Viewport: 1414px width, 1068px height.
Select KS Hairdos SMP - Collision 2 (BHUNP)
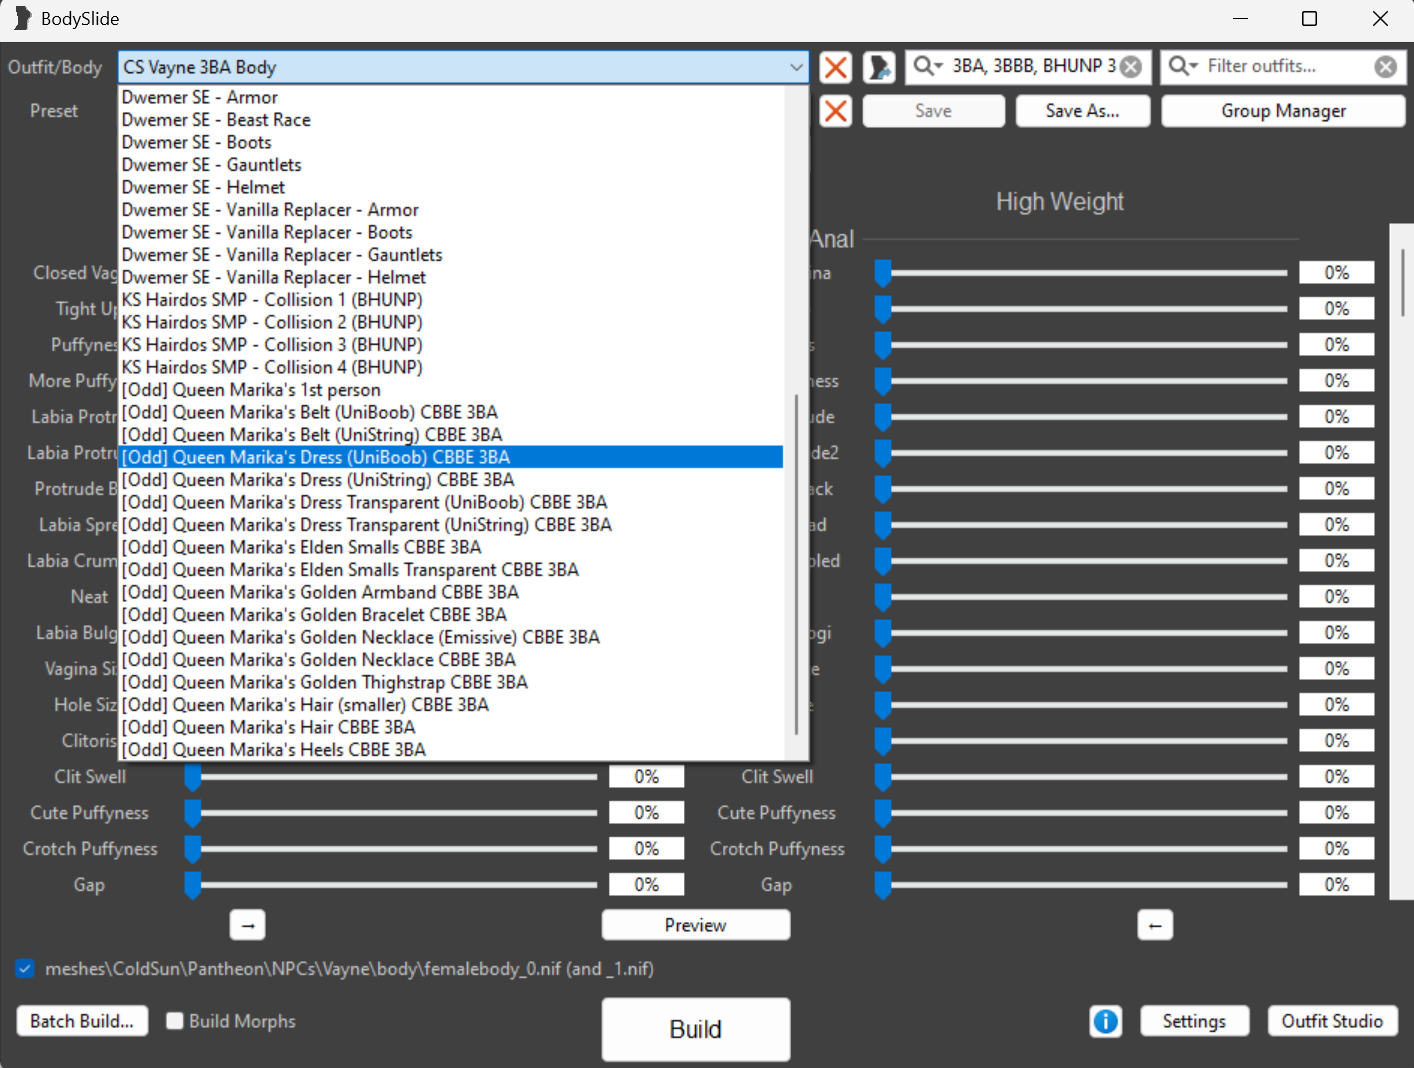pyautogui.click(x=450, y=322)
